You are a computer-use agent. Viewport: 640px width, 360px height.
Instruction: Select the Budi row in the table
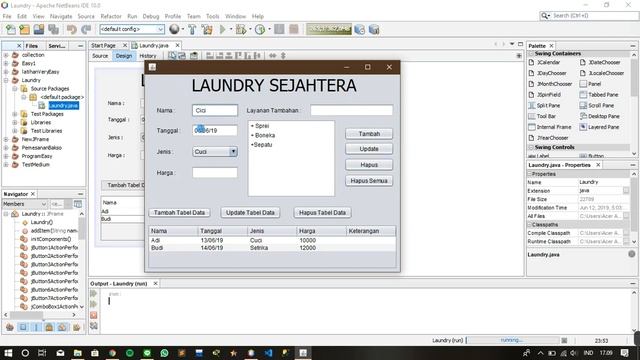[x=272, y=248]
